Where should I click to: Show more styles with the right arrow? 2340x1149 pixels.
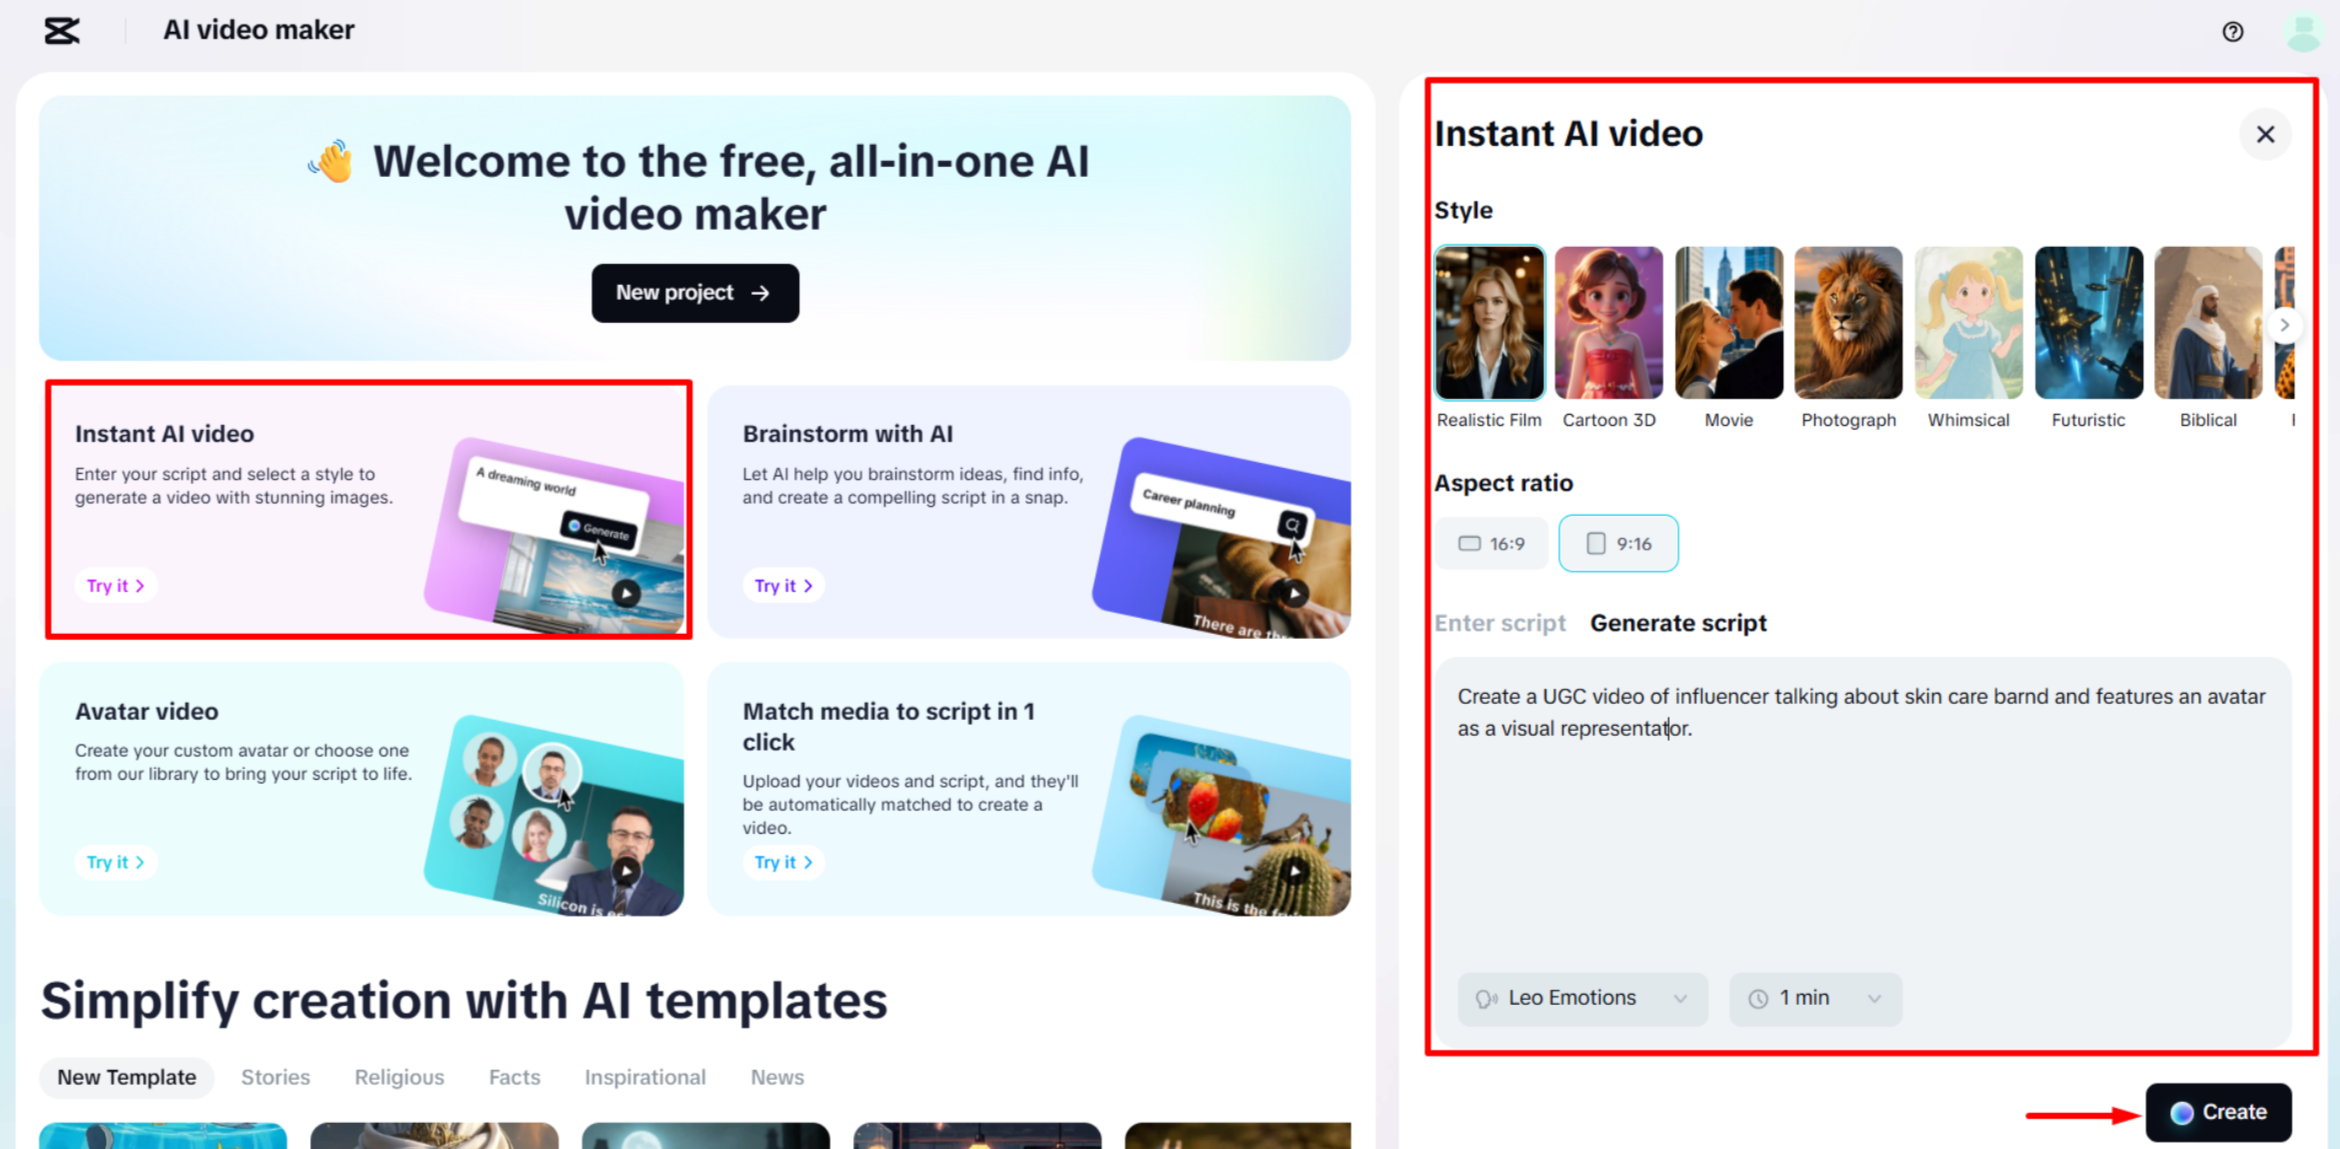coord(2284,325)
